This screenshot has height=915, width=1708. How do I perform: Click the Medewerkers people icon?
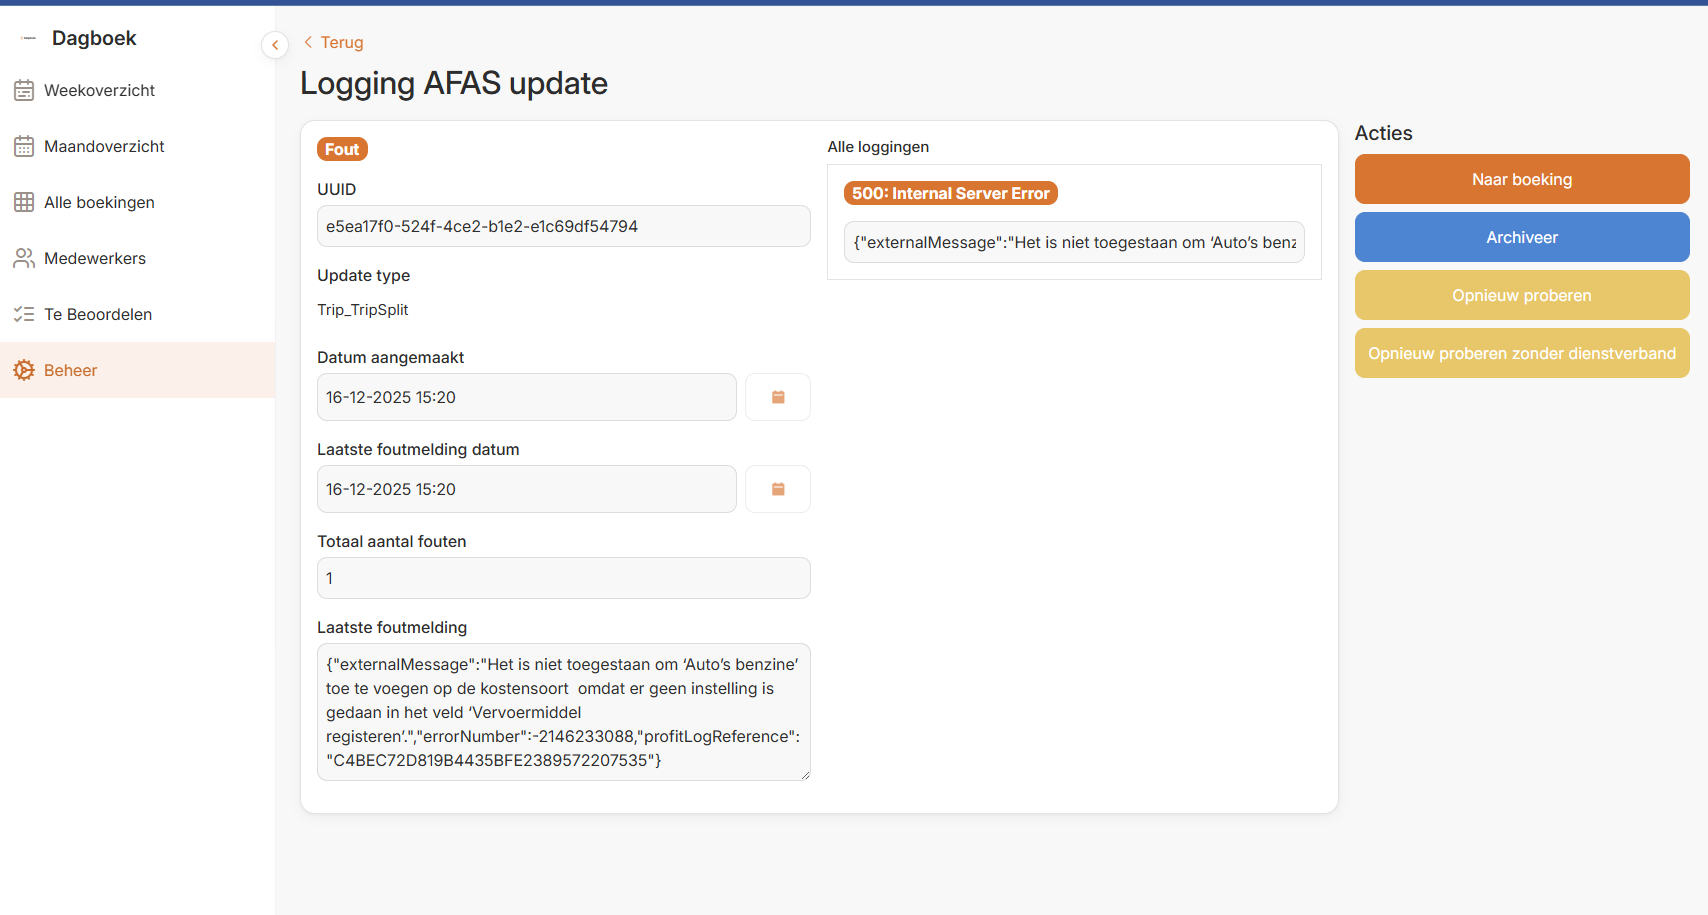click(x=24, y=259)
